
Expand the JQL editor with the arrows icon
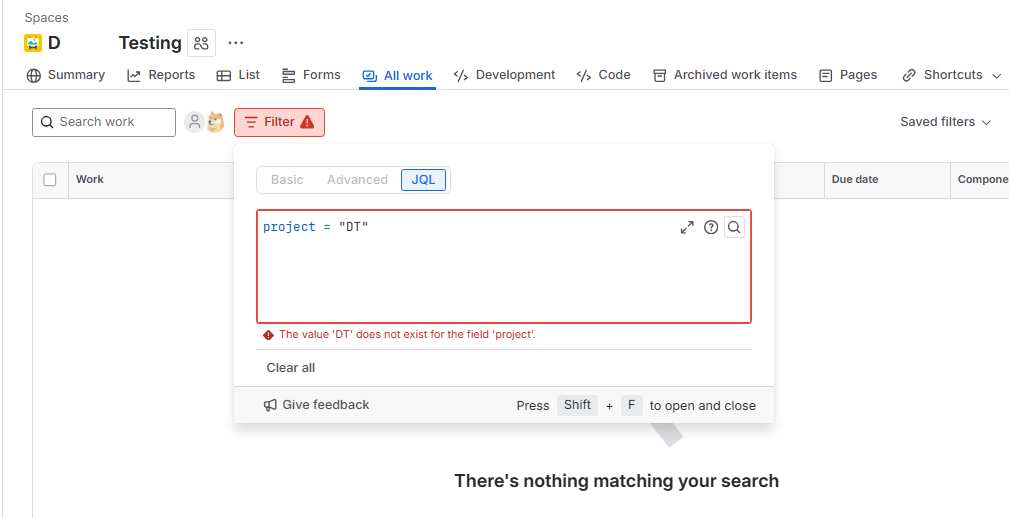click(687, 227)
